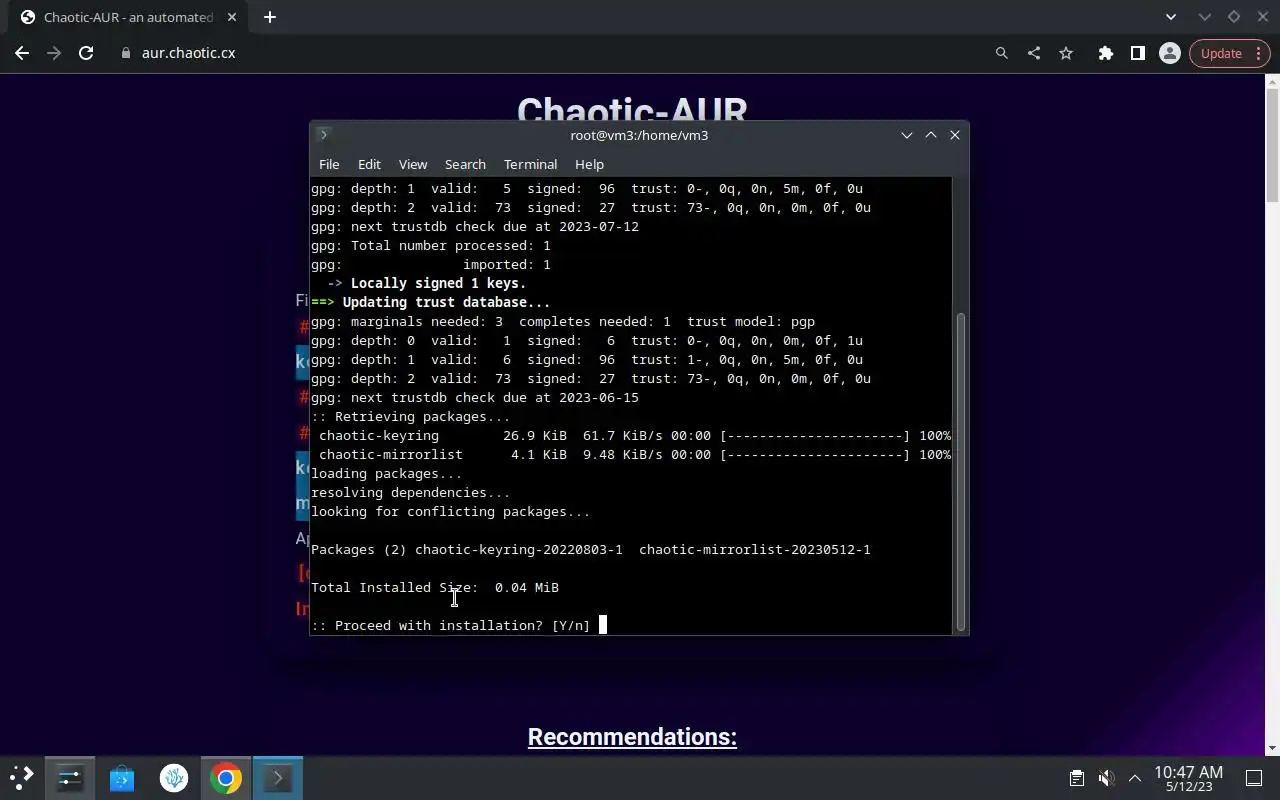Click terminal window icon in title bar
Screen dimensions: 1280x800
pos(323,135)
